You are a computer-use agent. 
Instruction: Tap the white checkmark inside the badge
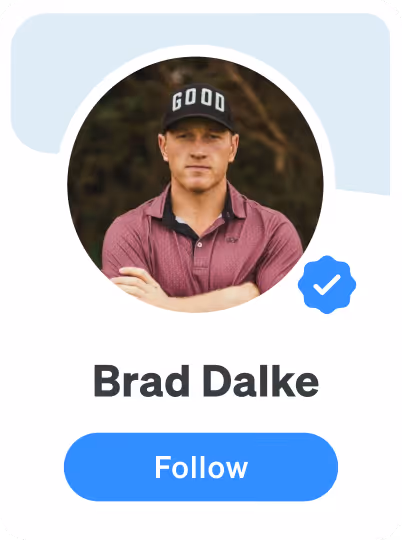[327, 285]
